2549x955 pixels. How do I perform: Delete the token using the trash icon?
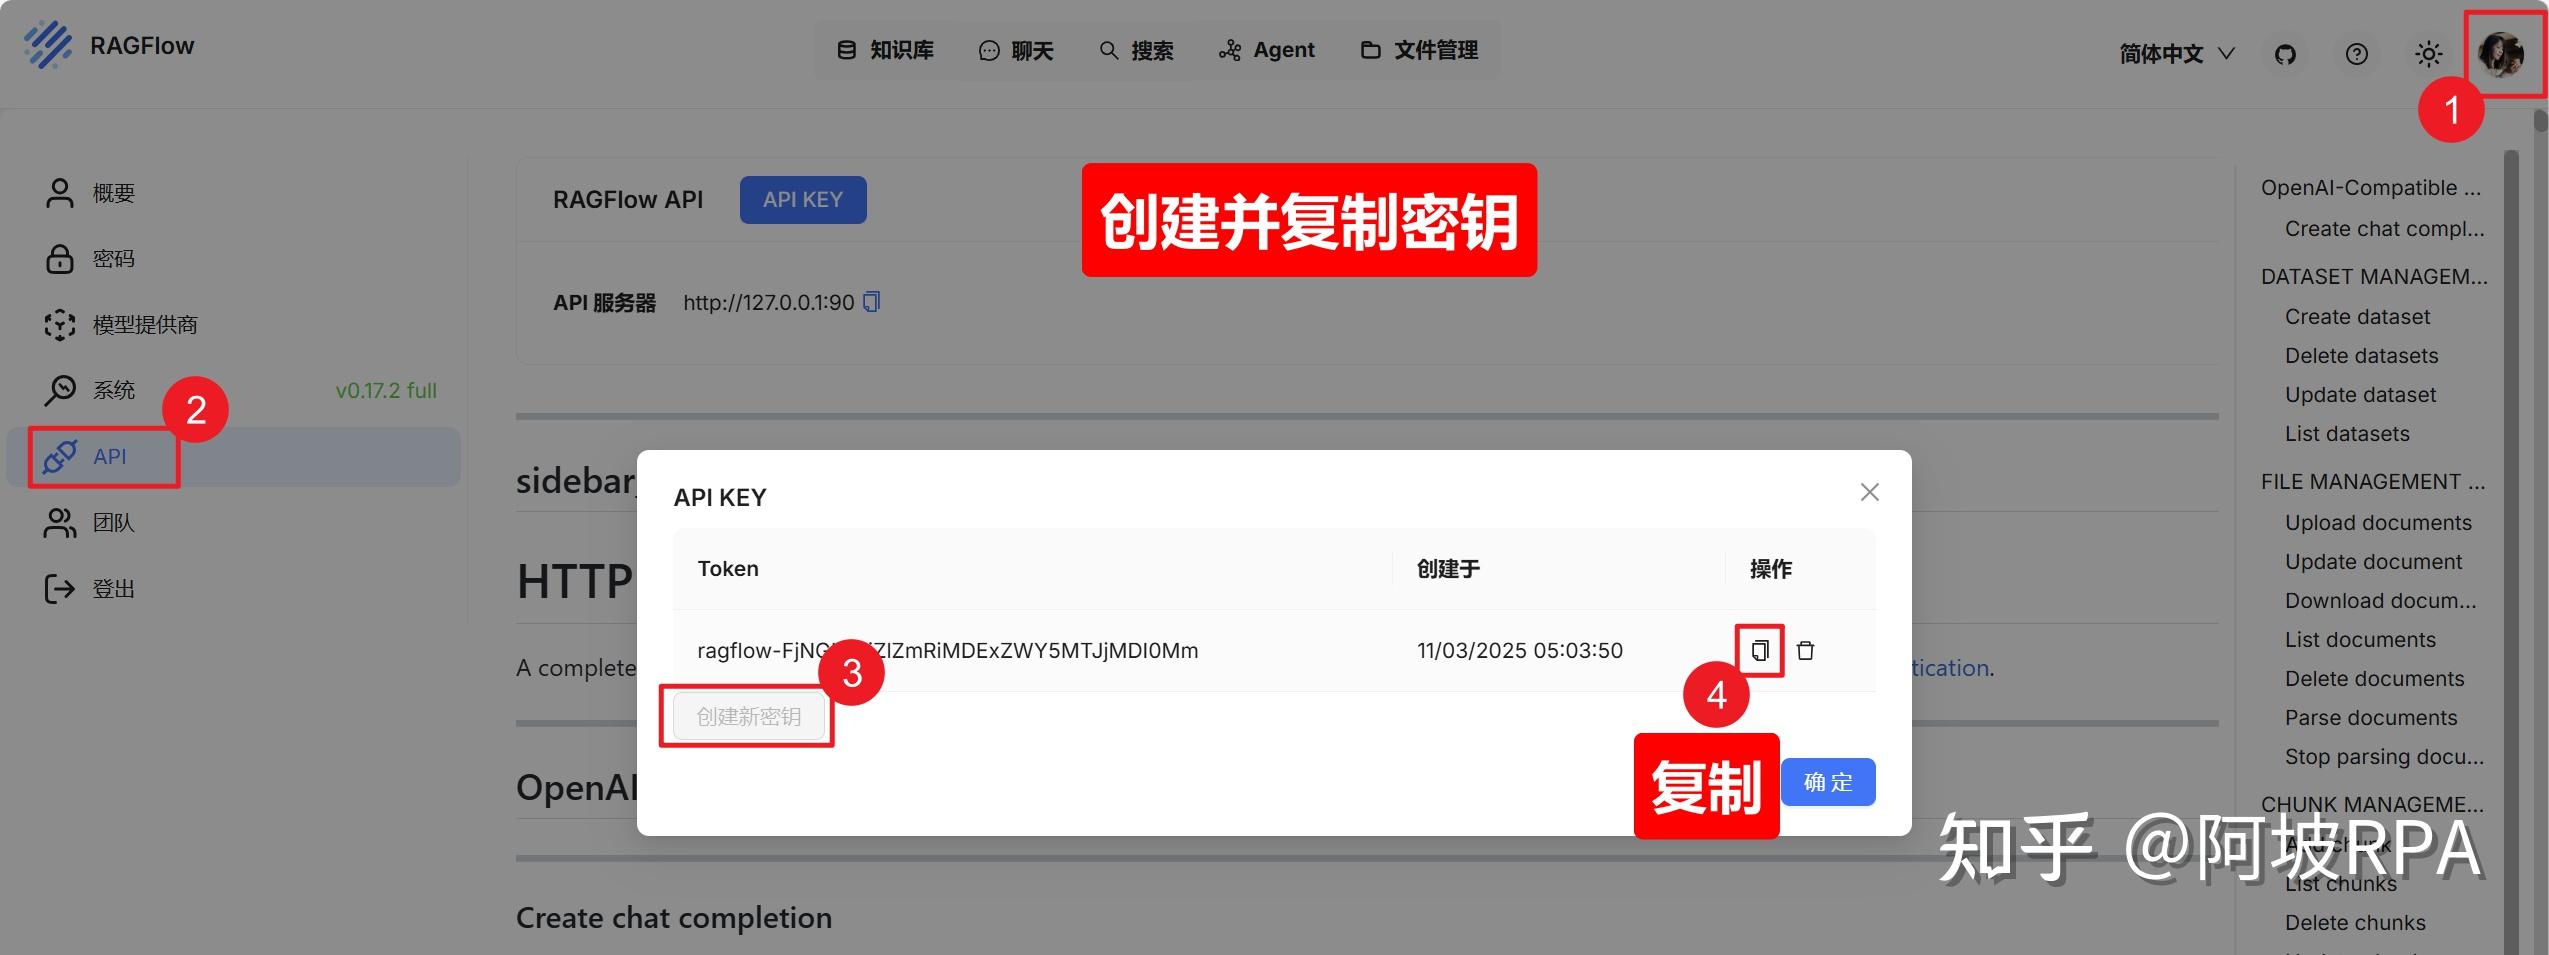click(x=1806, y=650)
